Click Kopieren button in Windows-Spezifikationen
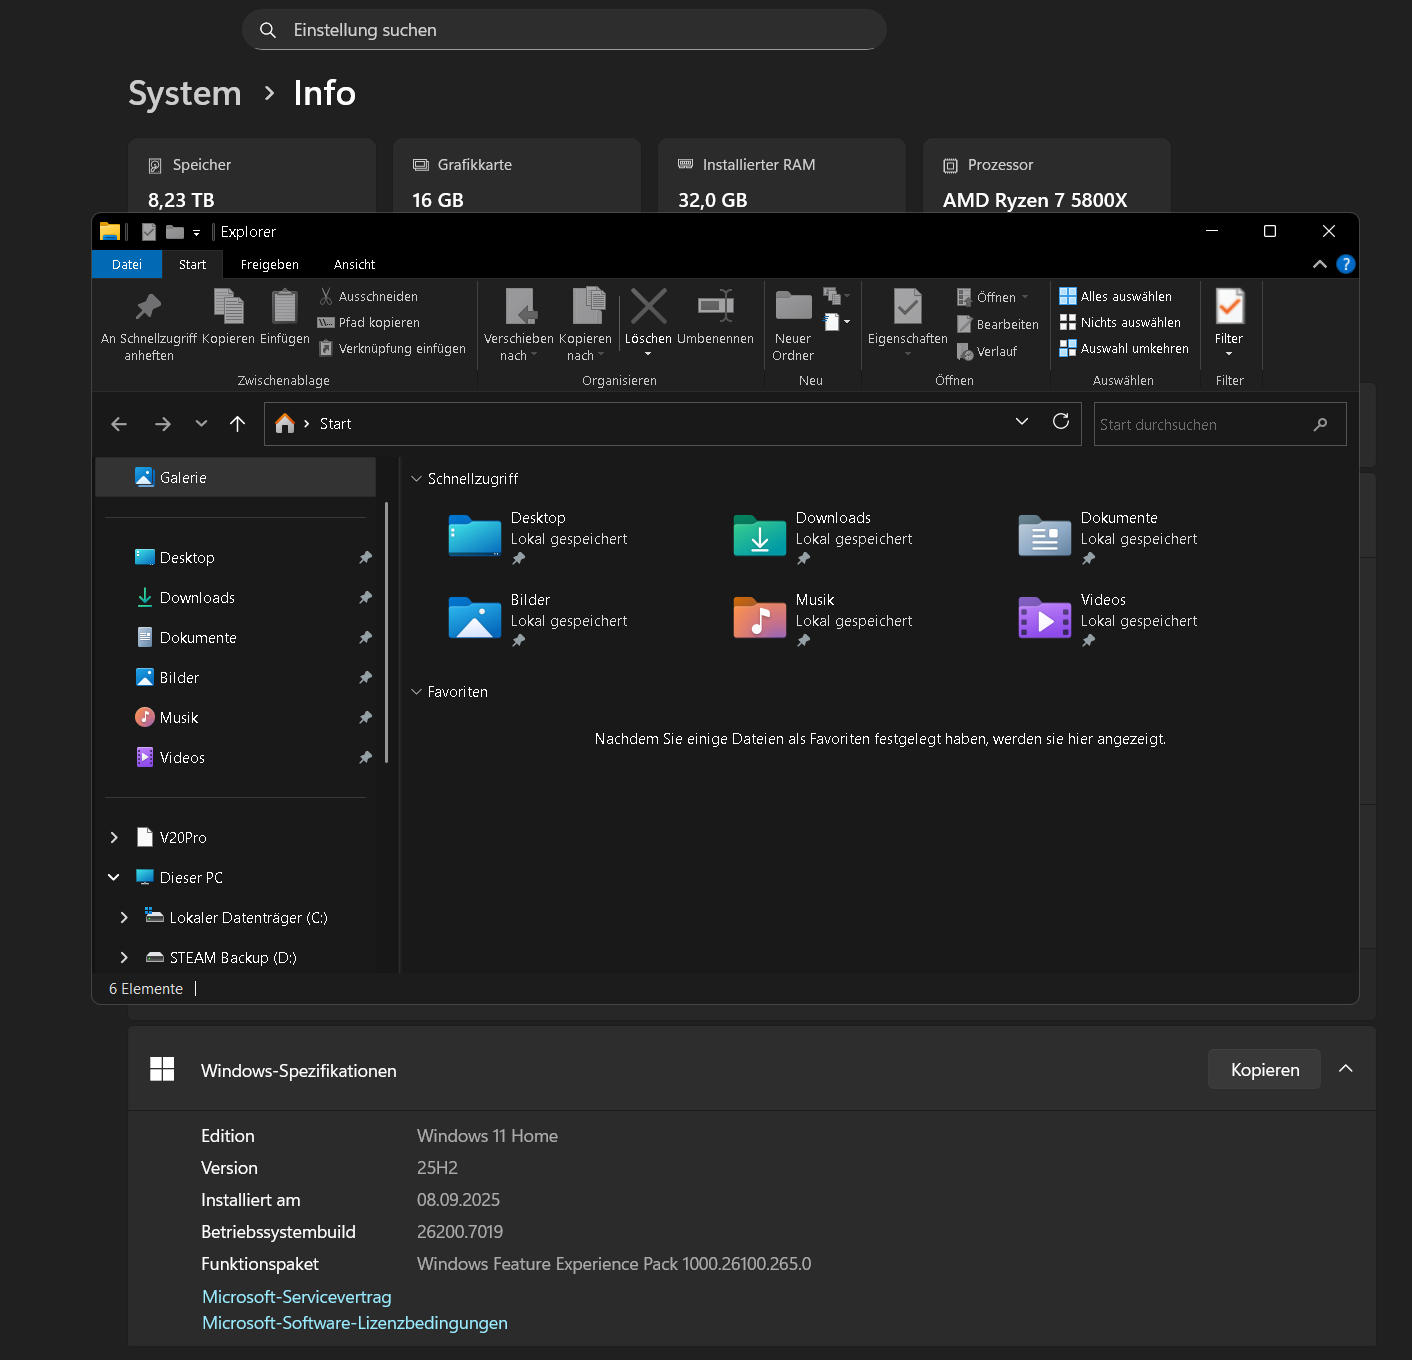Viewport: 1412px width, 1360px height. coord(1265,1069)
